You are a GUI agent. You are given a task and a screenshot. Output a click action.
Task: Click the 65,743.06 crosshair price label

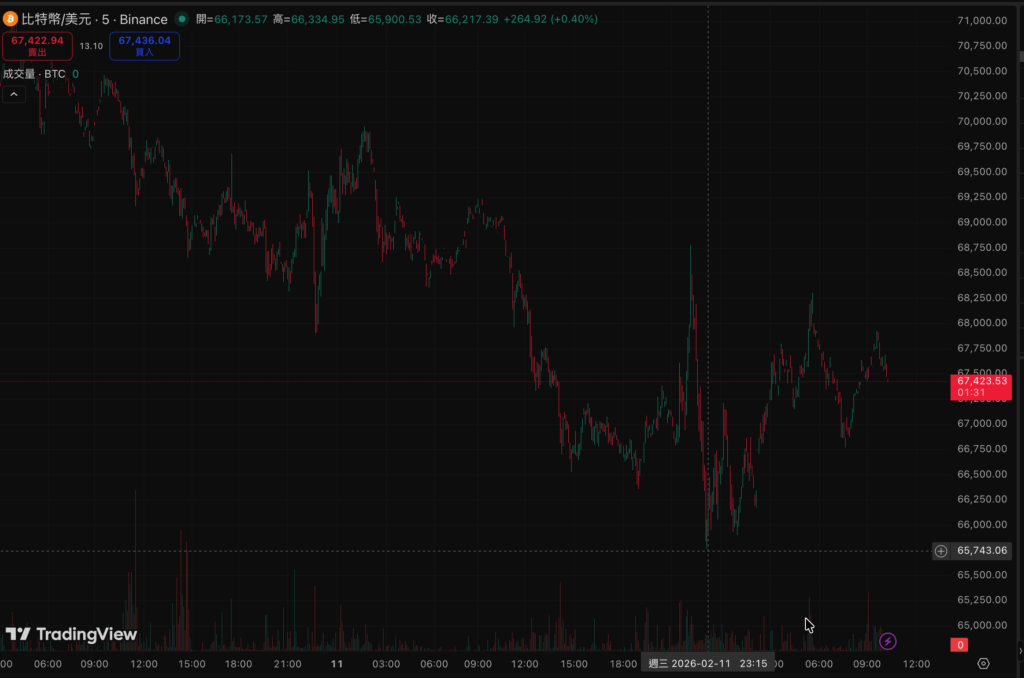point(982,551)
